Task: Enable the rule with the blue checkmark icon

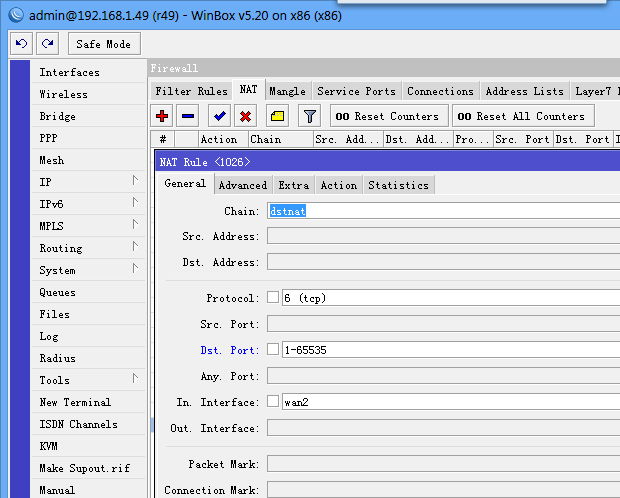Action: 220,116
